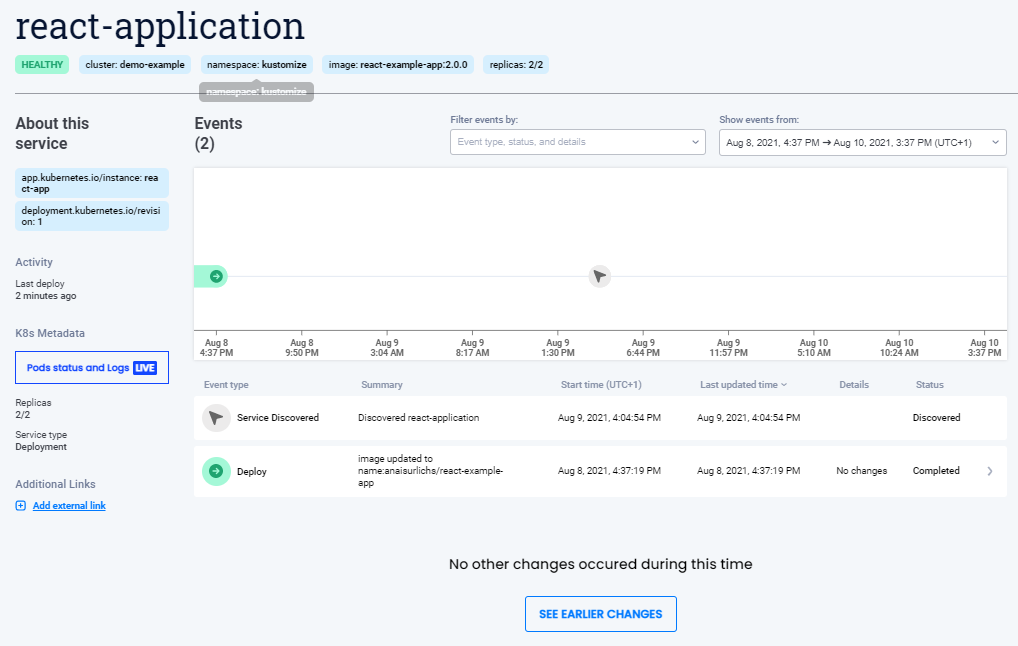The width and height of the screenshot is (1018, 646).
Task: Click the No changes details cell
Action: [862, 471]
